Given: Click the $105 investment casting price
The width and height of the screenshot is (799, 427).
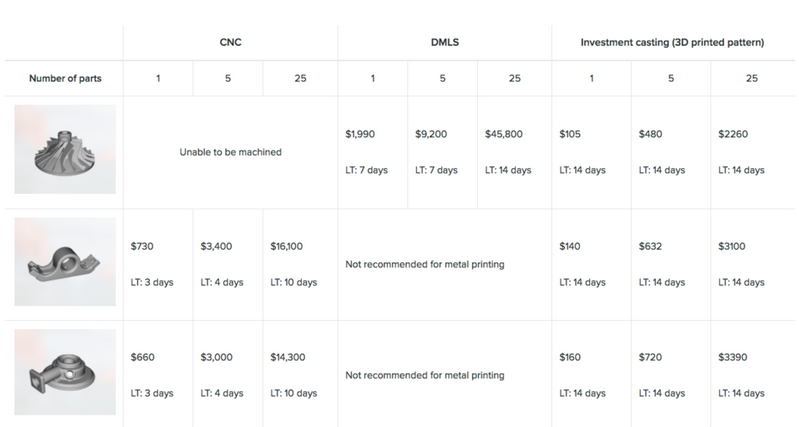Looking at the screenshot, I should pos(570,134).
